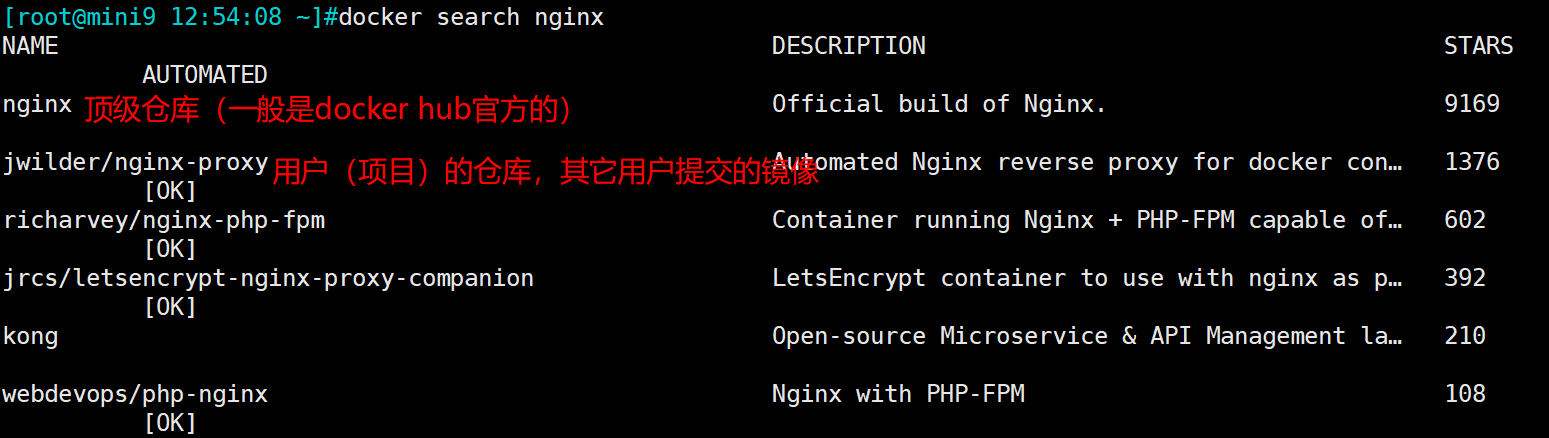The height and width of the screenshot is (438, 1549).
Task: Click the NAME column header
Action: [x=30, y=46]
